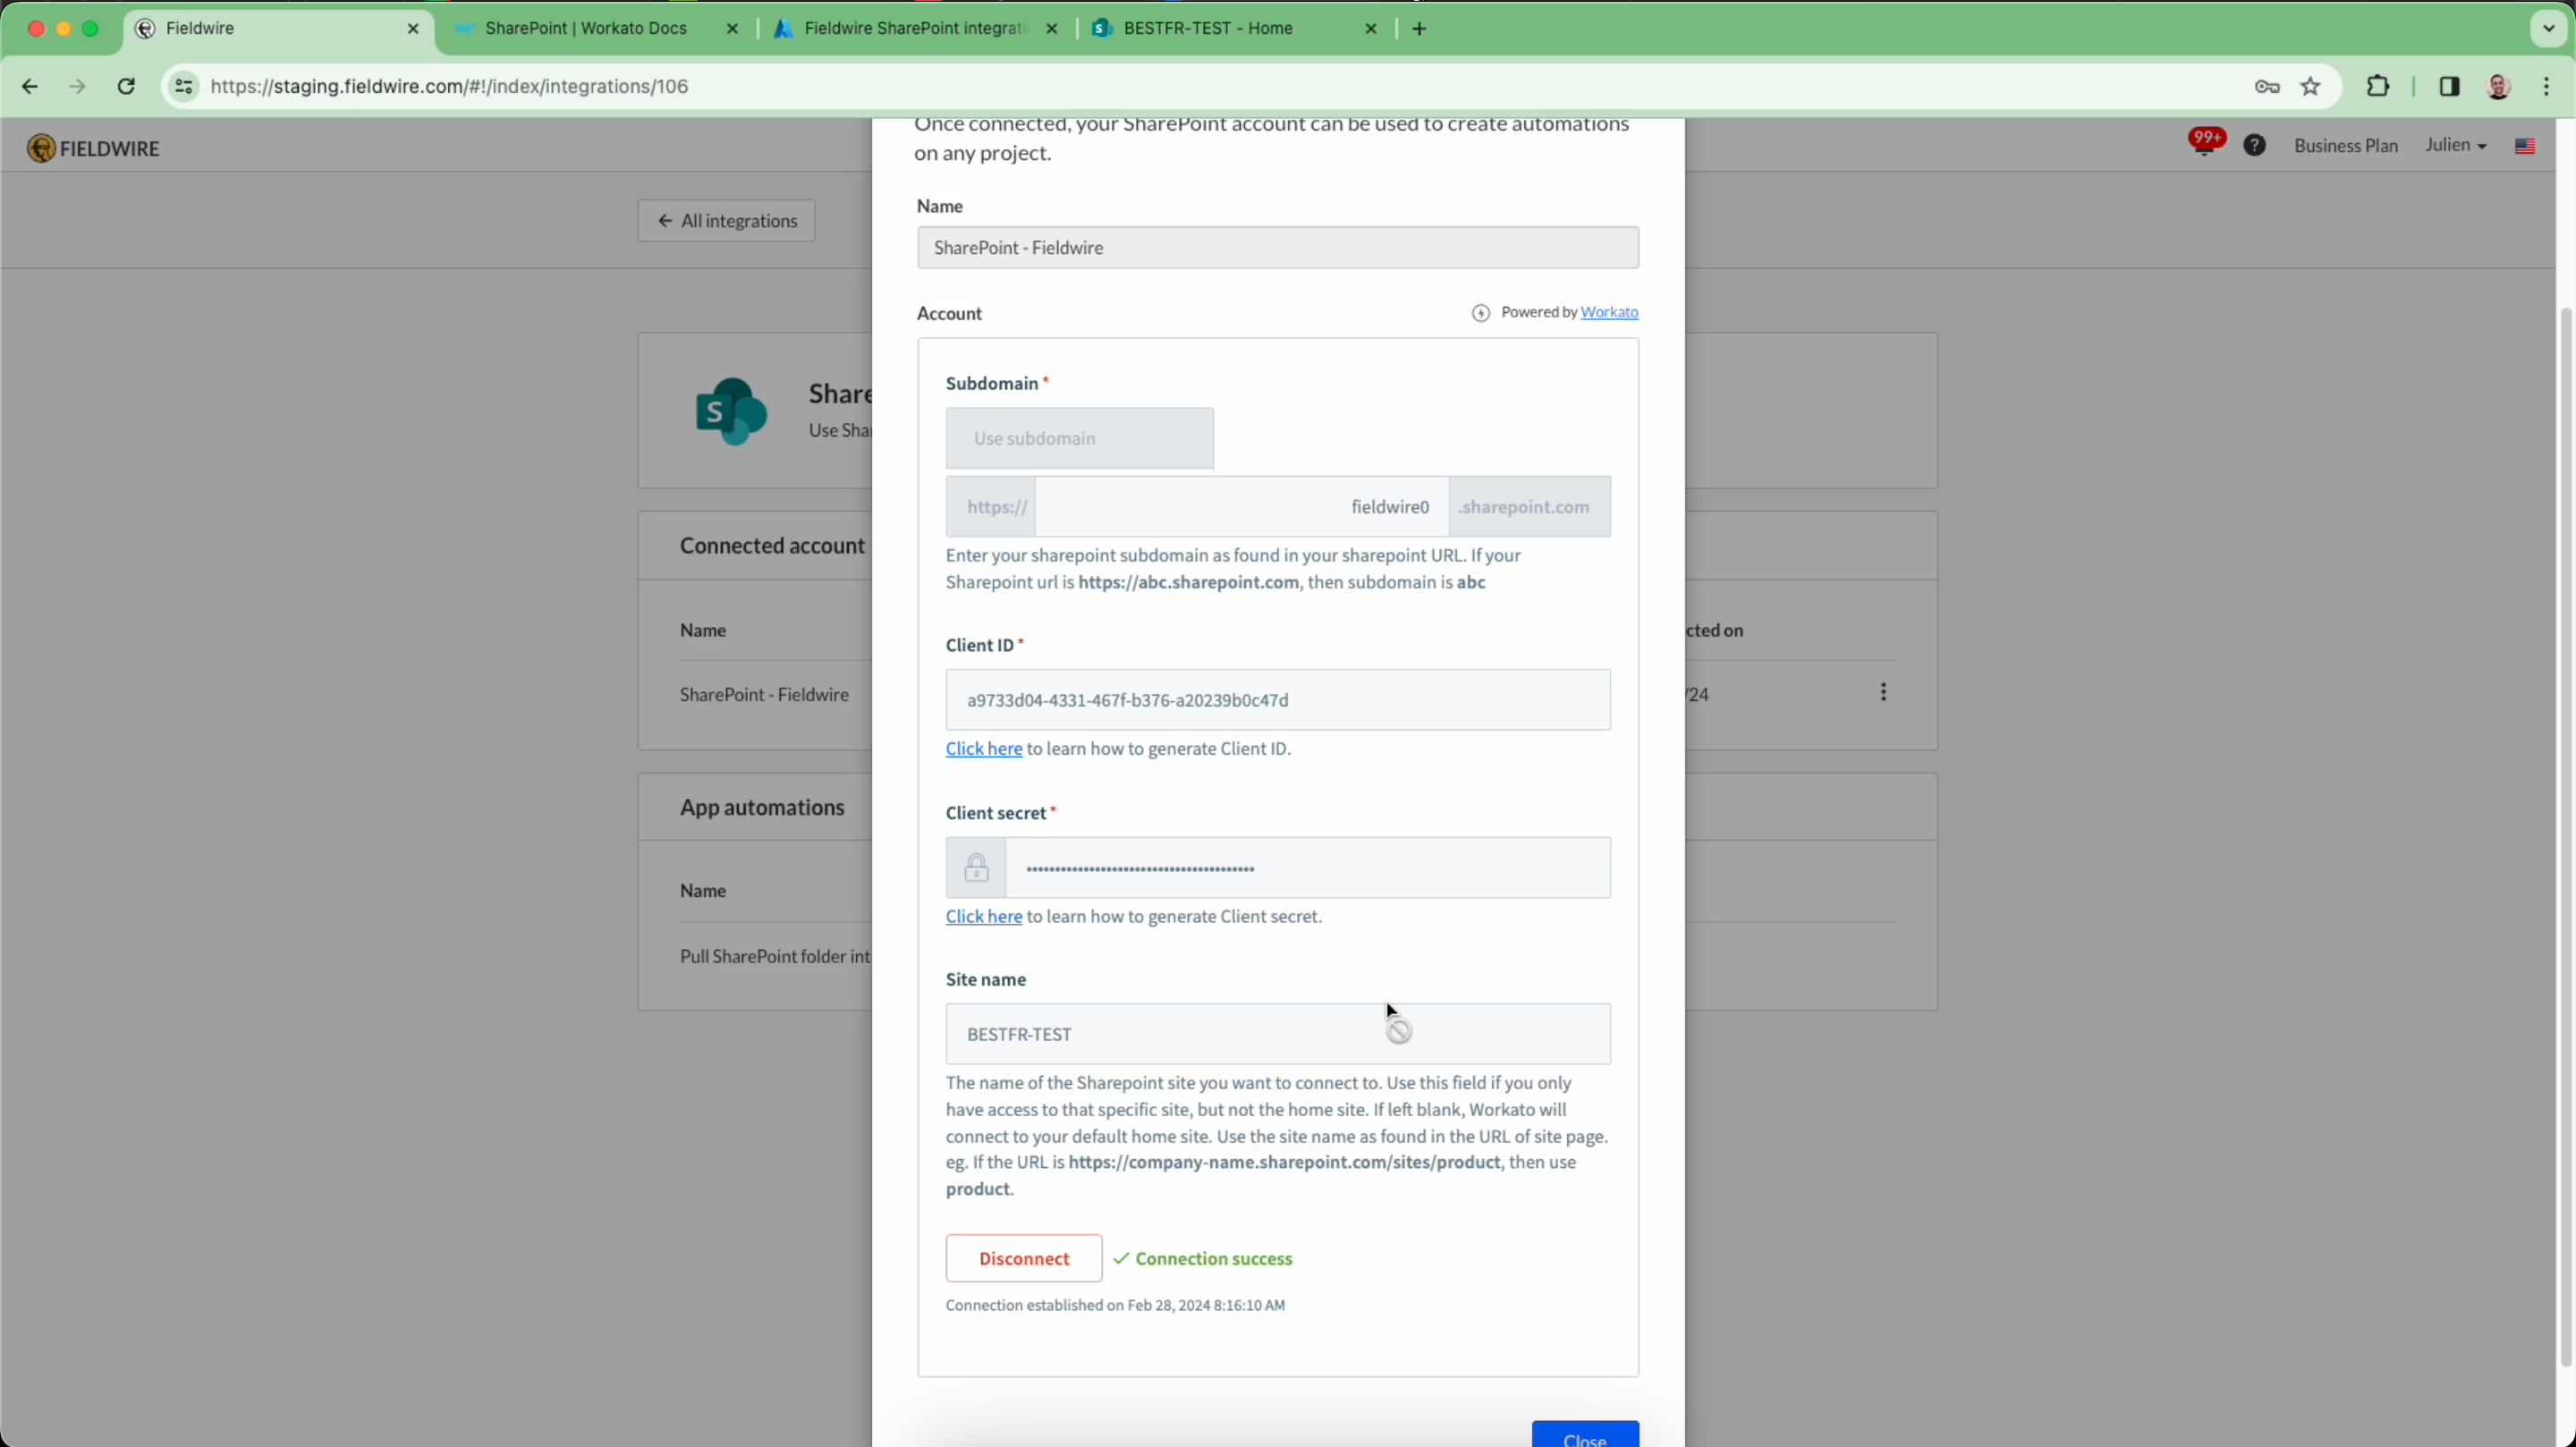Open the tab search dropdown arrow
This screenshot has height=1447, width=2576.
click(2548, 28)
